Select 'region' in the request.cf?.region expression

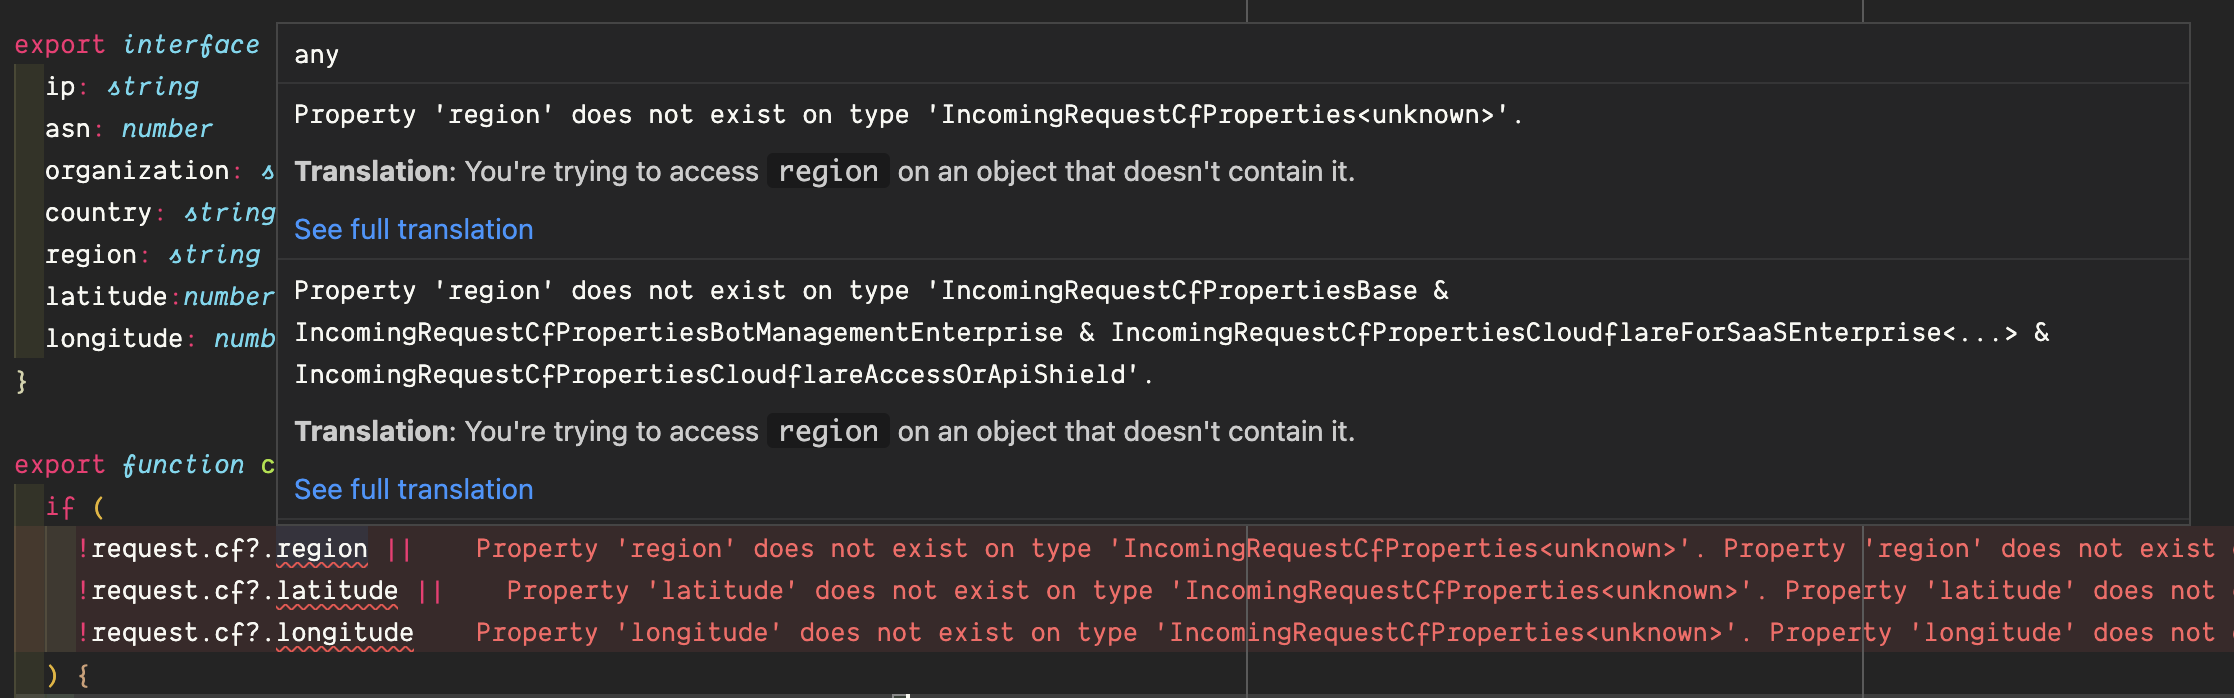coord(320,548)
